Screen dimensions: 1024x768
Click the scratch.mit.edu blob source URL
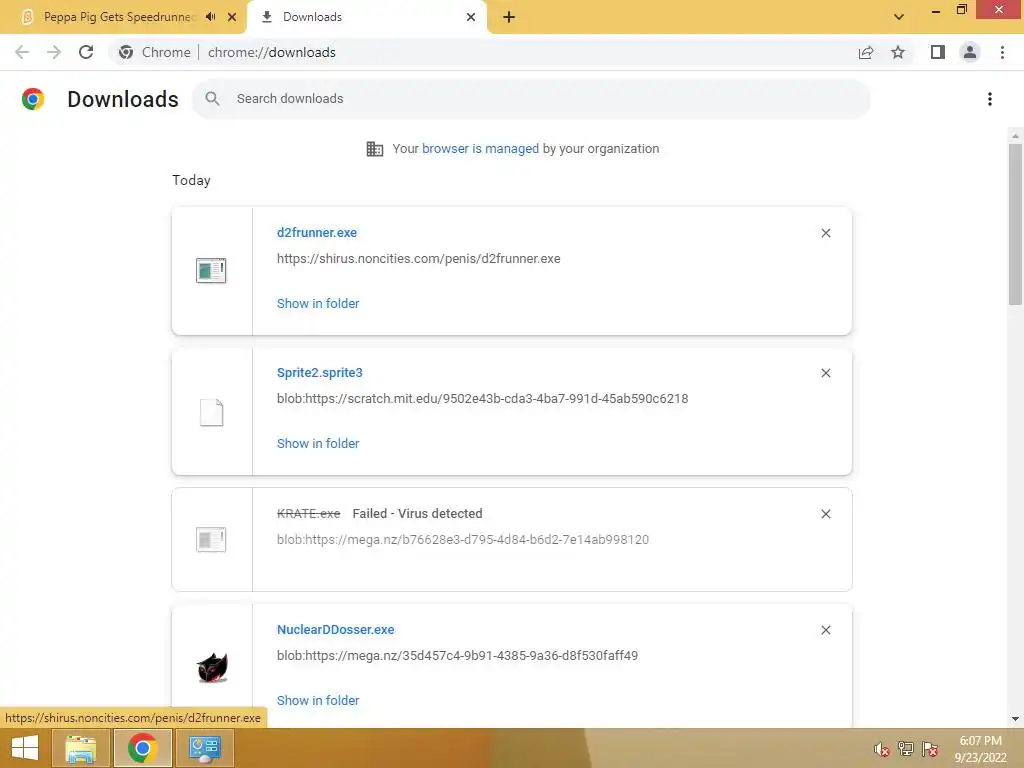(x=483, y=398)
